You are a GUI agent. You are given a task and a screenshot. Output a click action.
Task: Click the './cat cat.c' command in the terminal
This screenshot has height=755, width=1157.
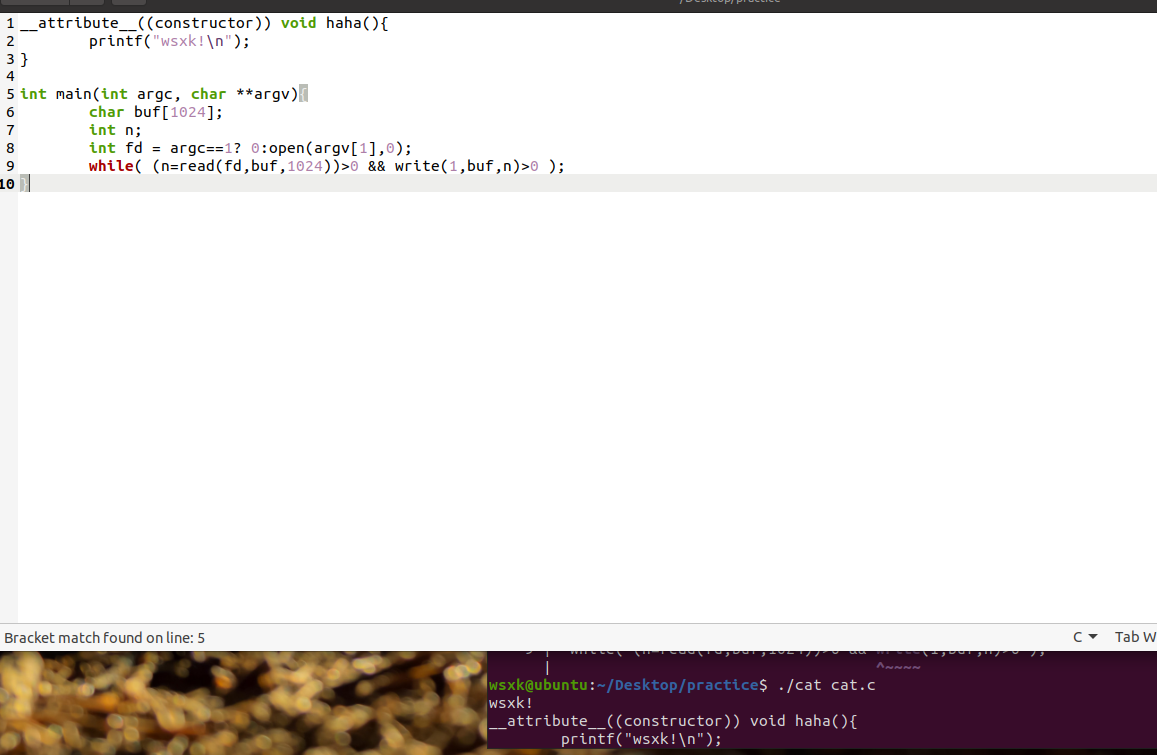[x=826, y=685]
